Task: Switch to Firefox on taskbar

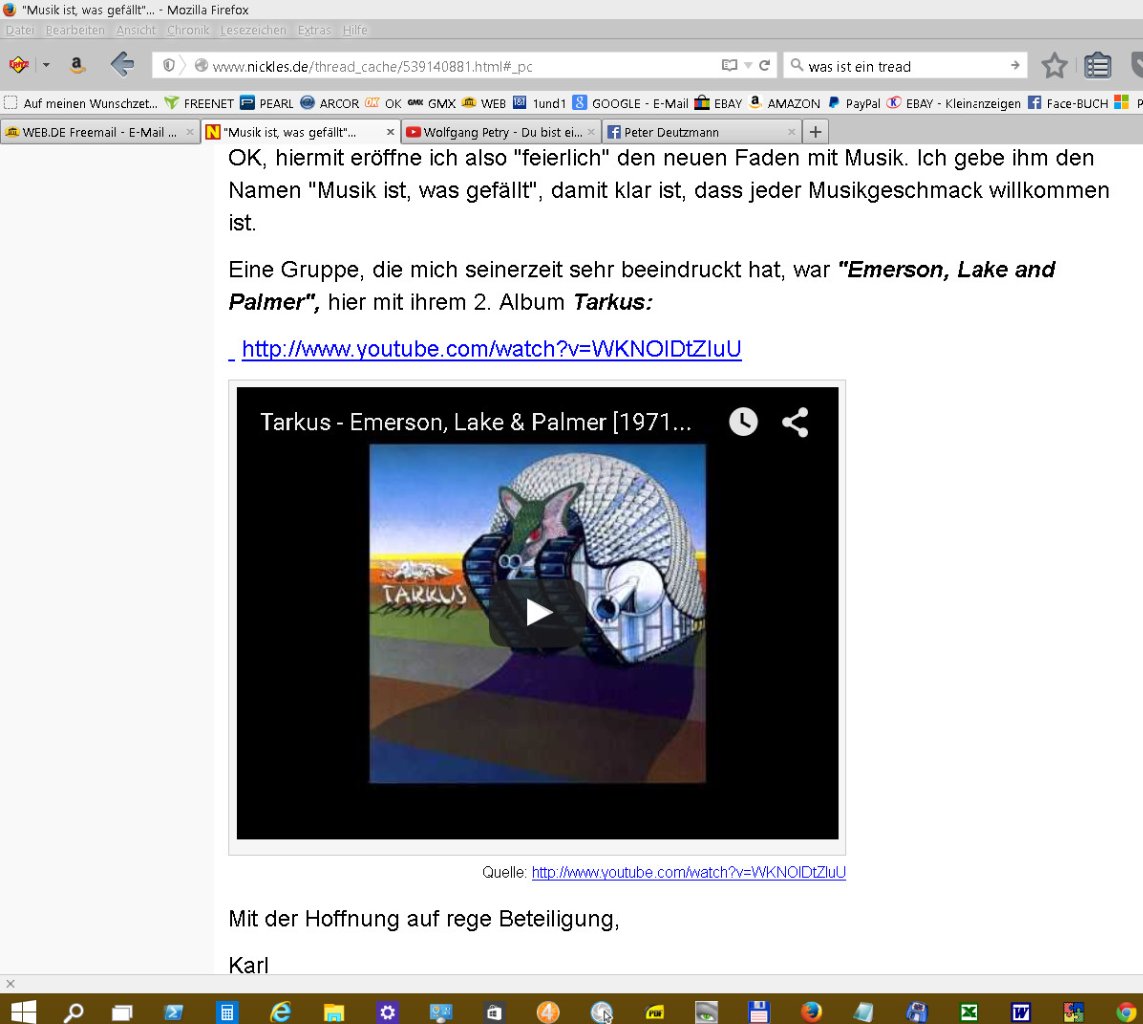Action: pyautogui.click(x=811, y=1012)
